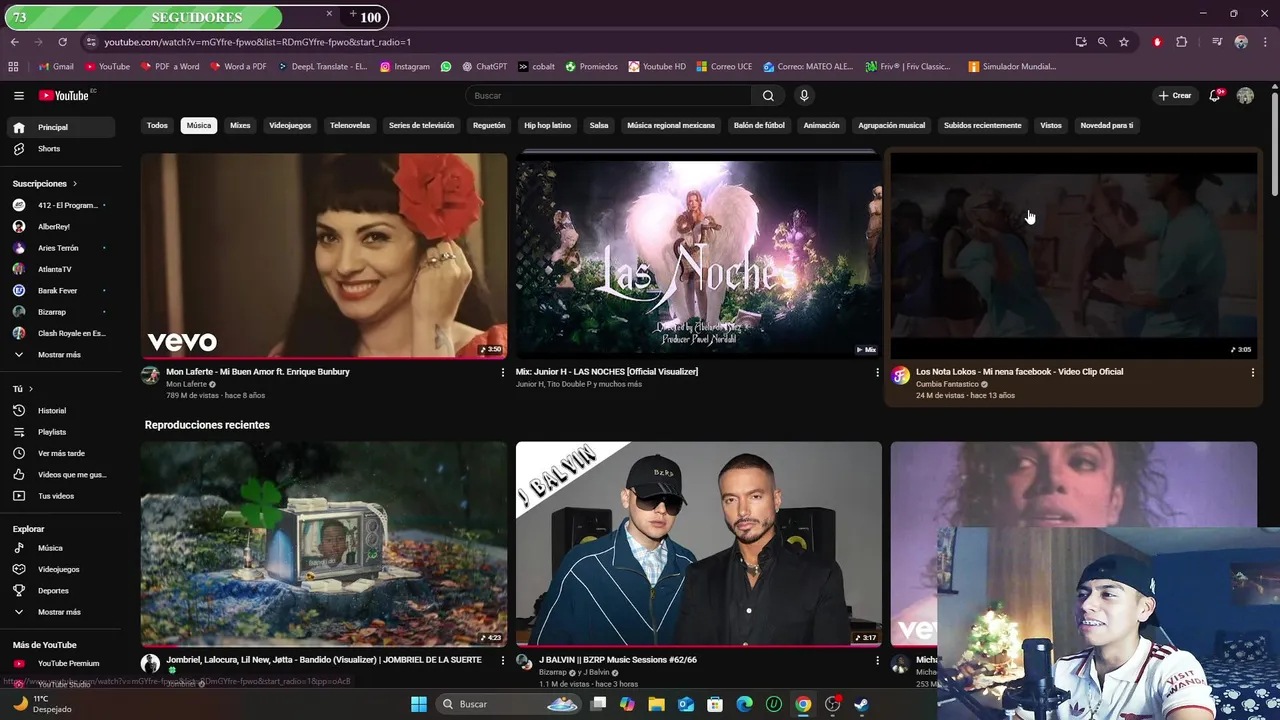Open Cumbia Fantastico channel link

tap(947, 384)
